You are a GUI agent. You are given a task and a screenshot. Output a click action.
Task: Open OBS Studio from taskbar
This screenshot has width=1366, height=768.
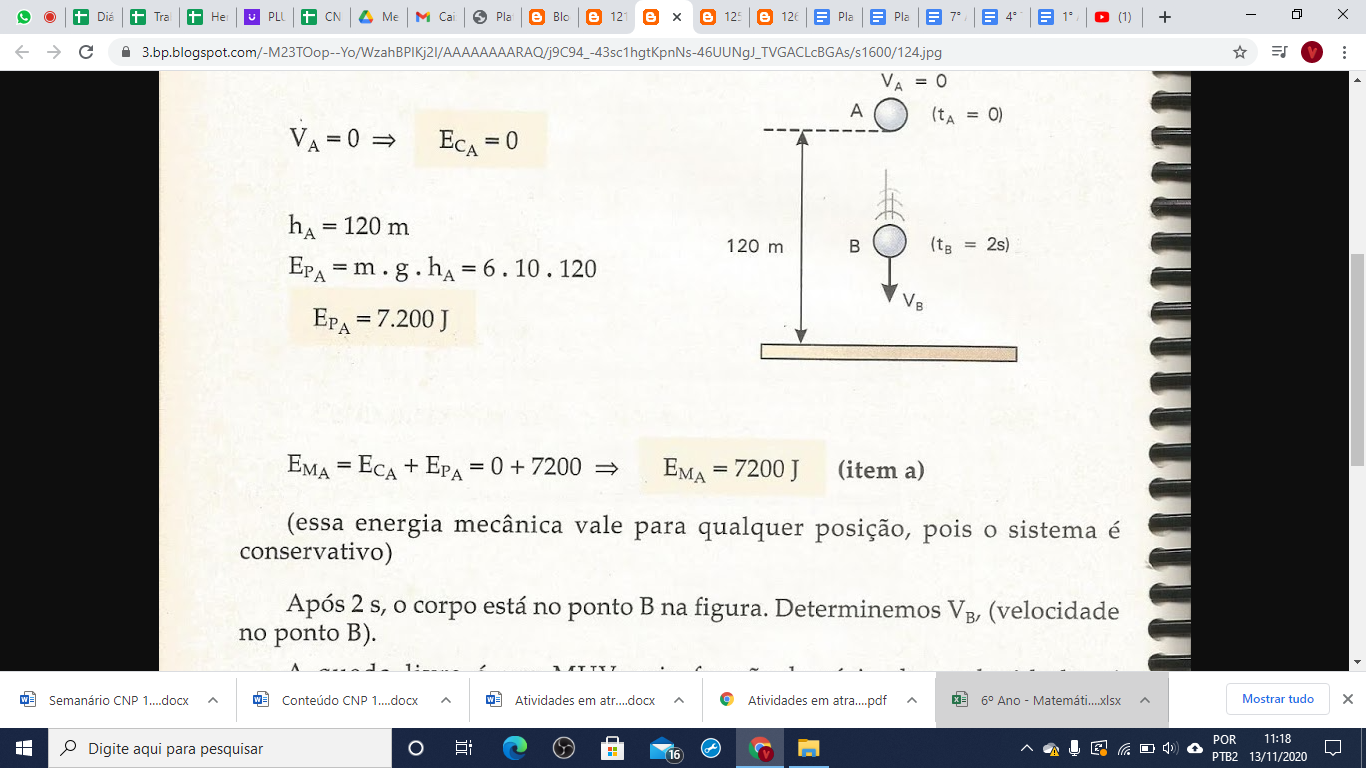563,748
